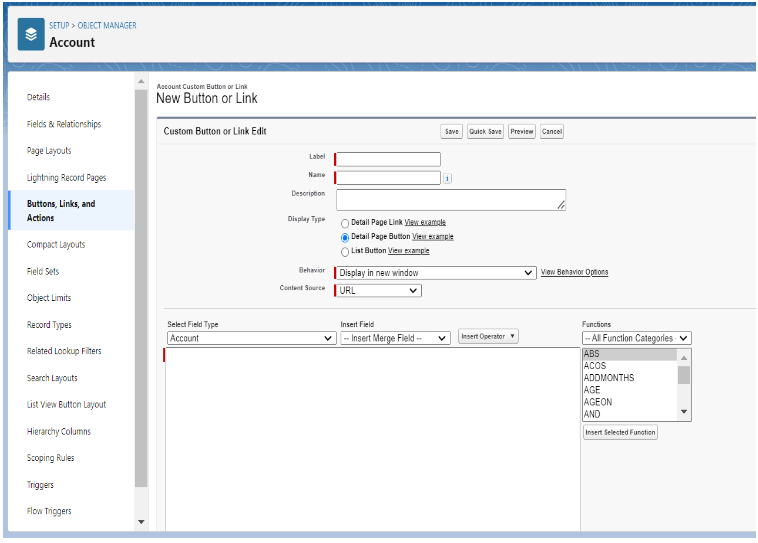The height and width of the screenshot is (543, 758).
Task: Open Lightning Record Pages
Action: (x=66, y=177)
